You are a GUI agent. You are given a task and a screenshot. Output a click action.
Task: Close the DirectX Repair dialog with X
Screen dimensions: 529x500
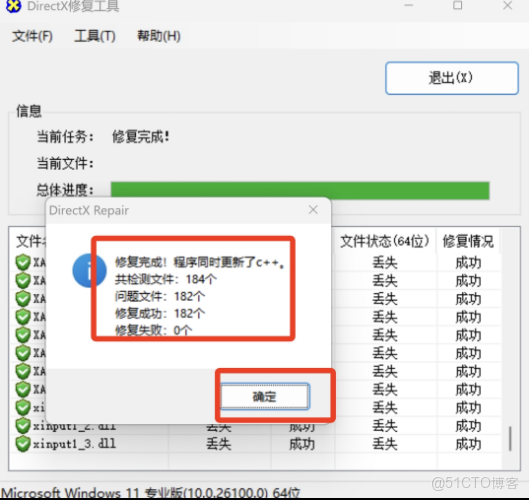(x=313, y=210)
